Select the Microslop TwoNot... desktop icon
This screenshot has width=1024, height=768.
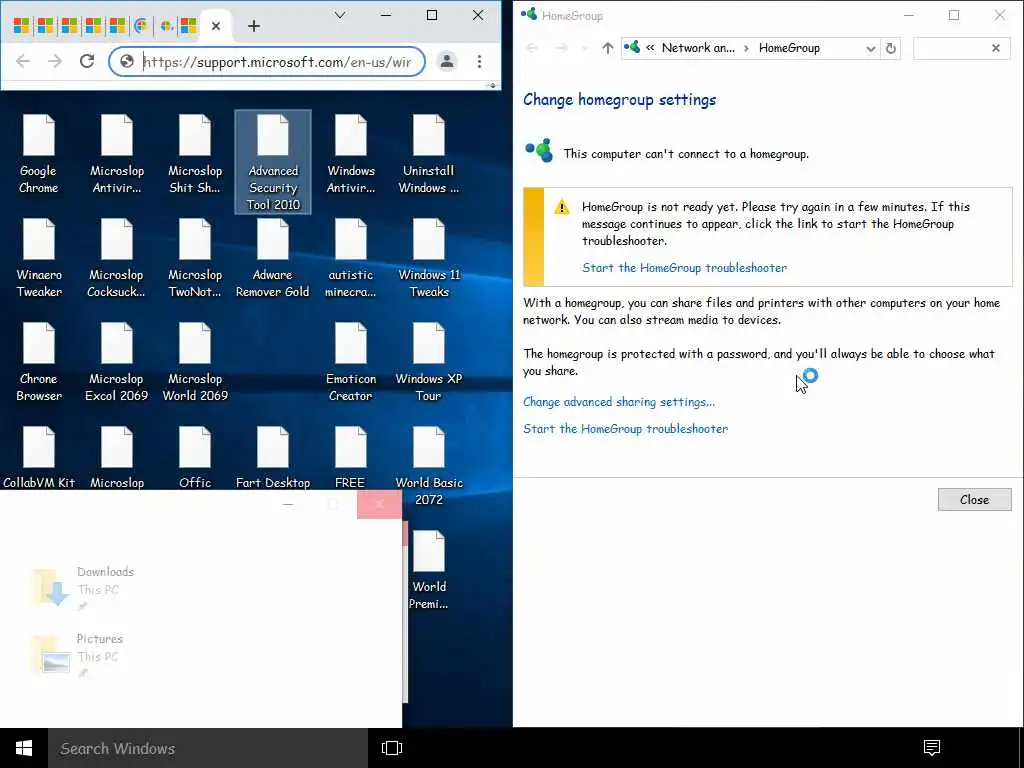pos(195,259)
